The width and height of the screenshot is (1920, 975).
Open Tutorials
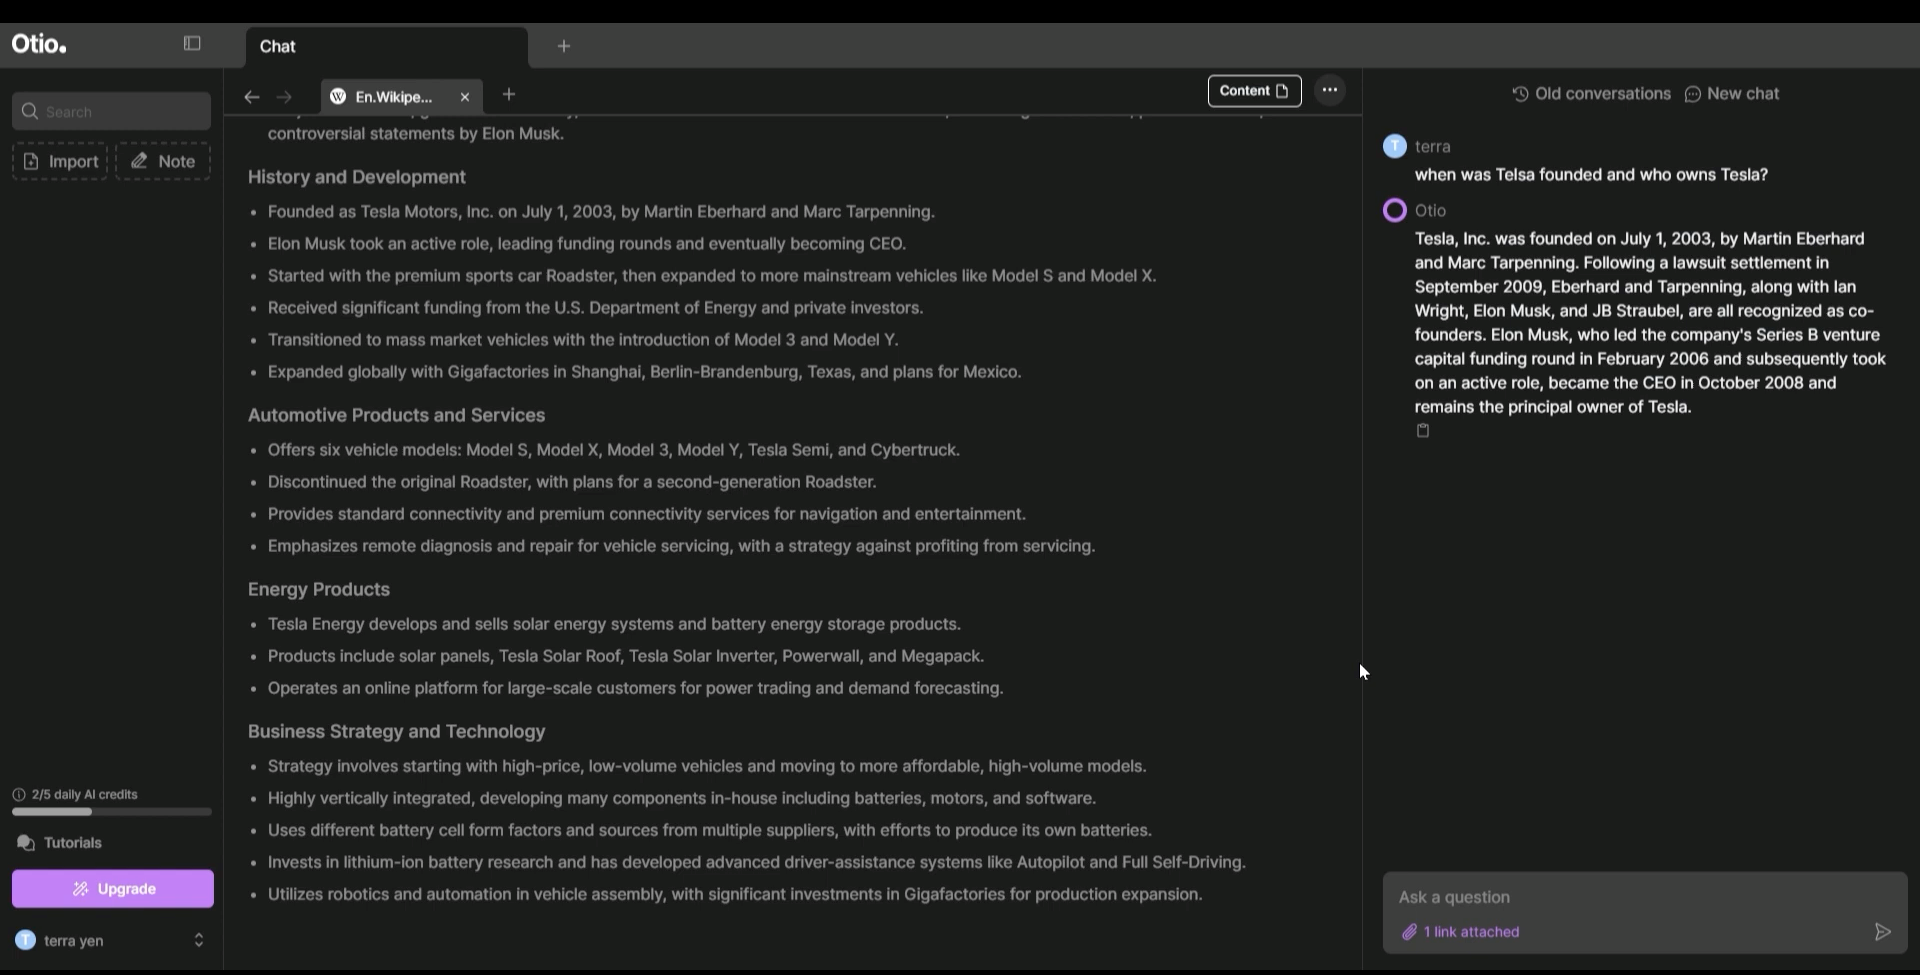click(x=60, y=843)
